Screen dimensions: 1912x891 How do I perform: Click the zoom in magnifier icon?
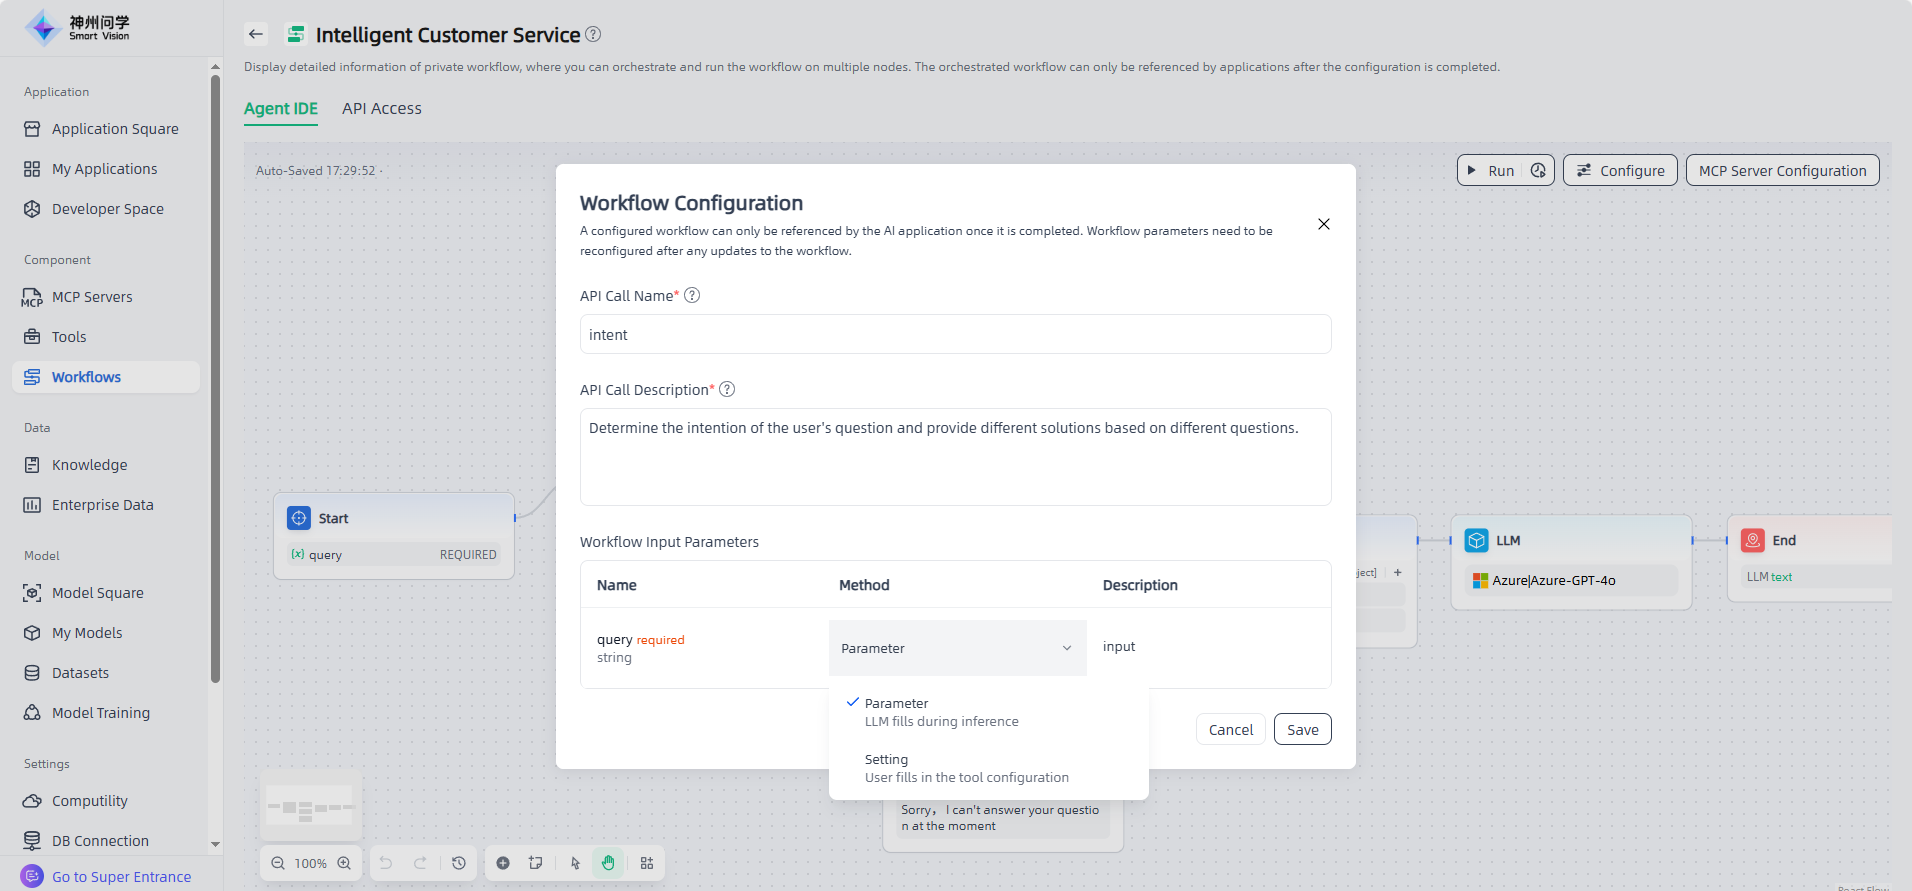(344, 863)
